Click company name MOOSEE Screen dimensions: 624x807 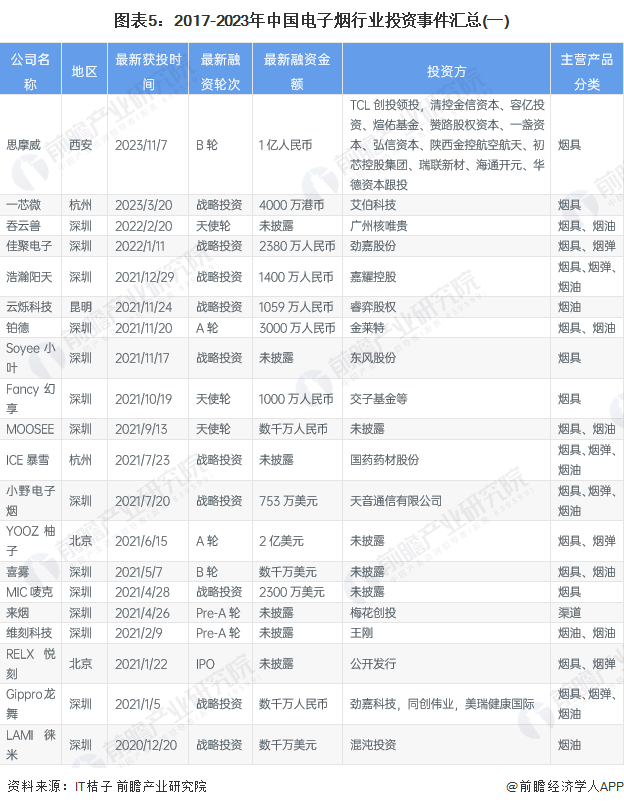pyautogui.click(x=30, y=429)
